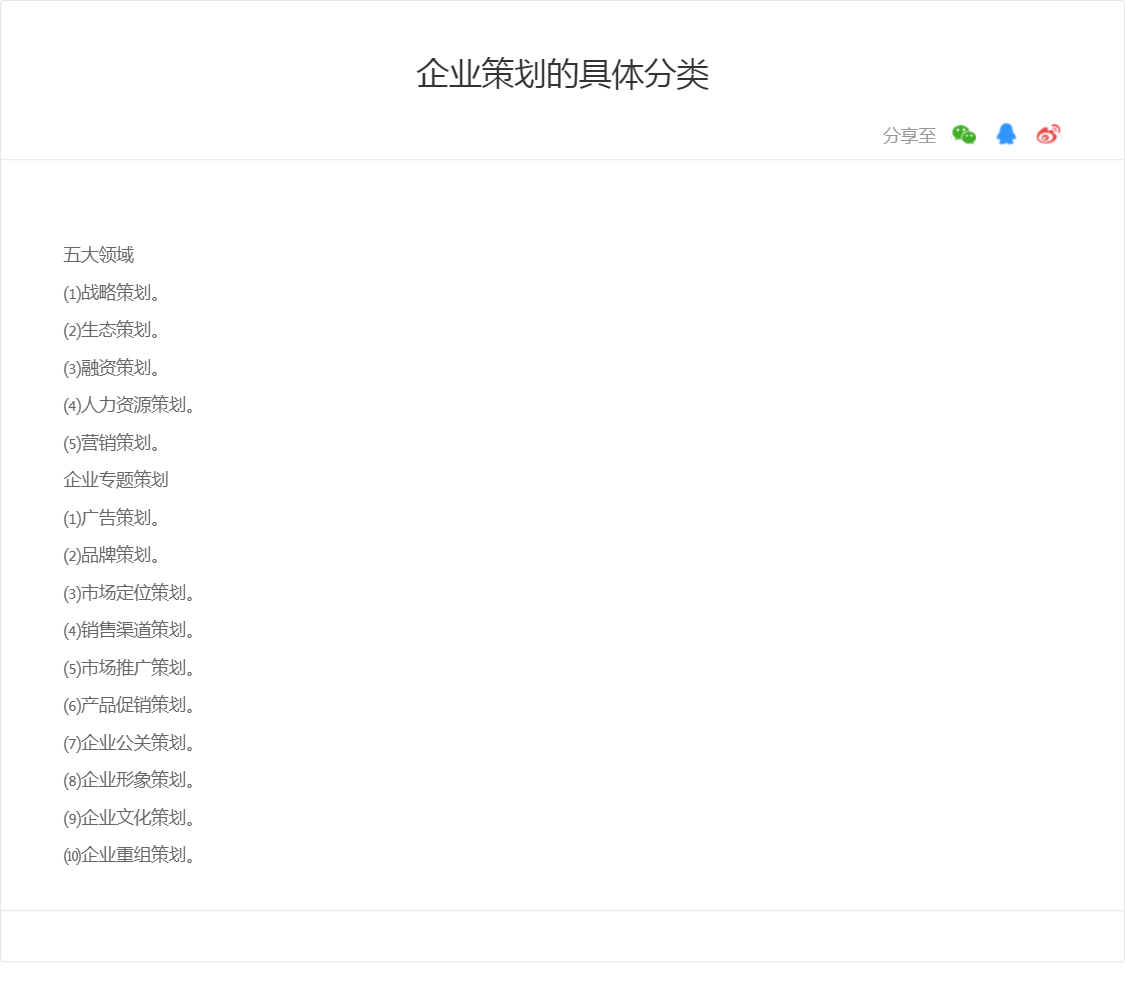Share the article to WeChat

click(964, 135)
